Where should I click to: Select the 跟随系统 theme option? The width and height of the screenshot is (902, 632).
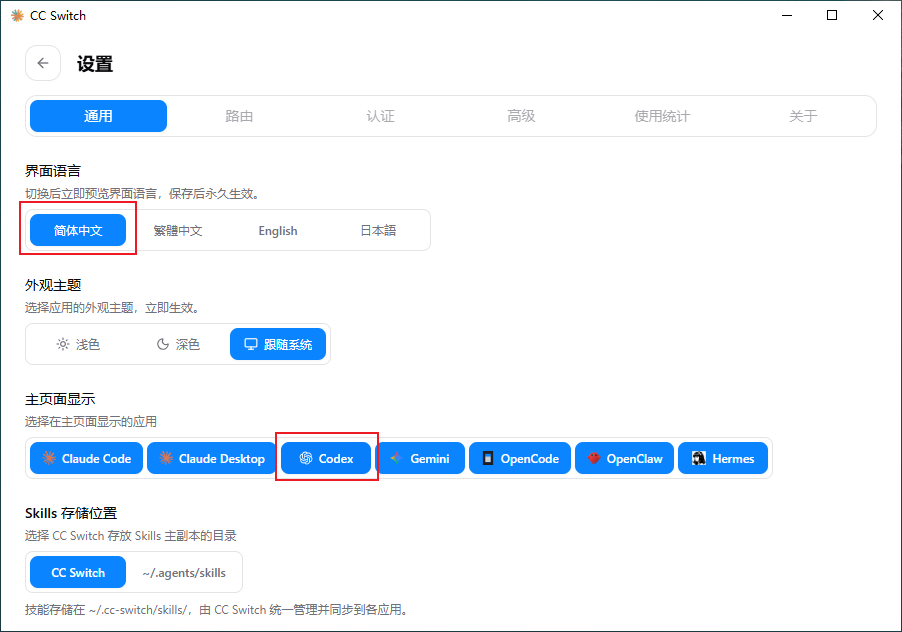278,344
